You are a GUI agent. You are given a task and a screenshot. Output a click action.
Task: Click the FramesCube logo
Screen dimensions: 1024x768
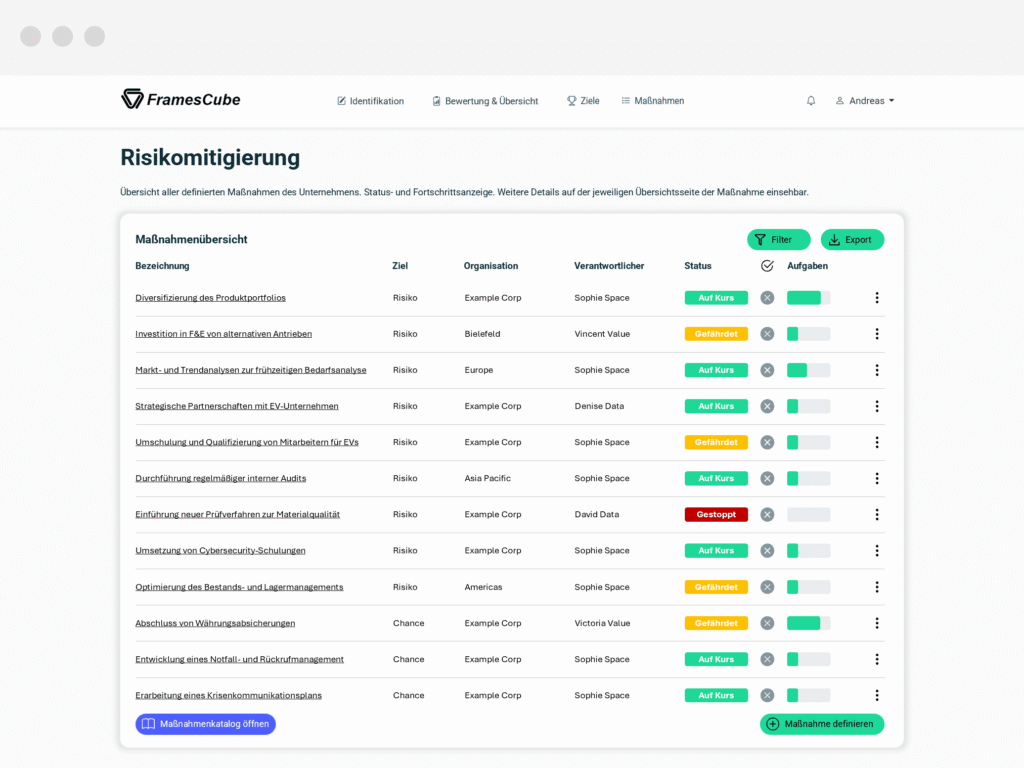point(181,99)
